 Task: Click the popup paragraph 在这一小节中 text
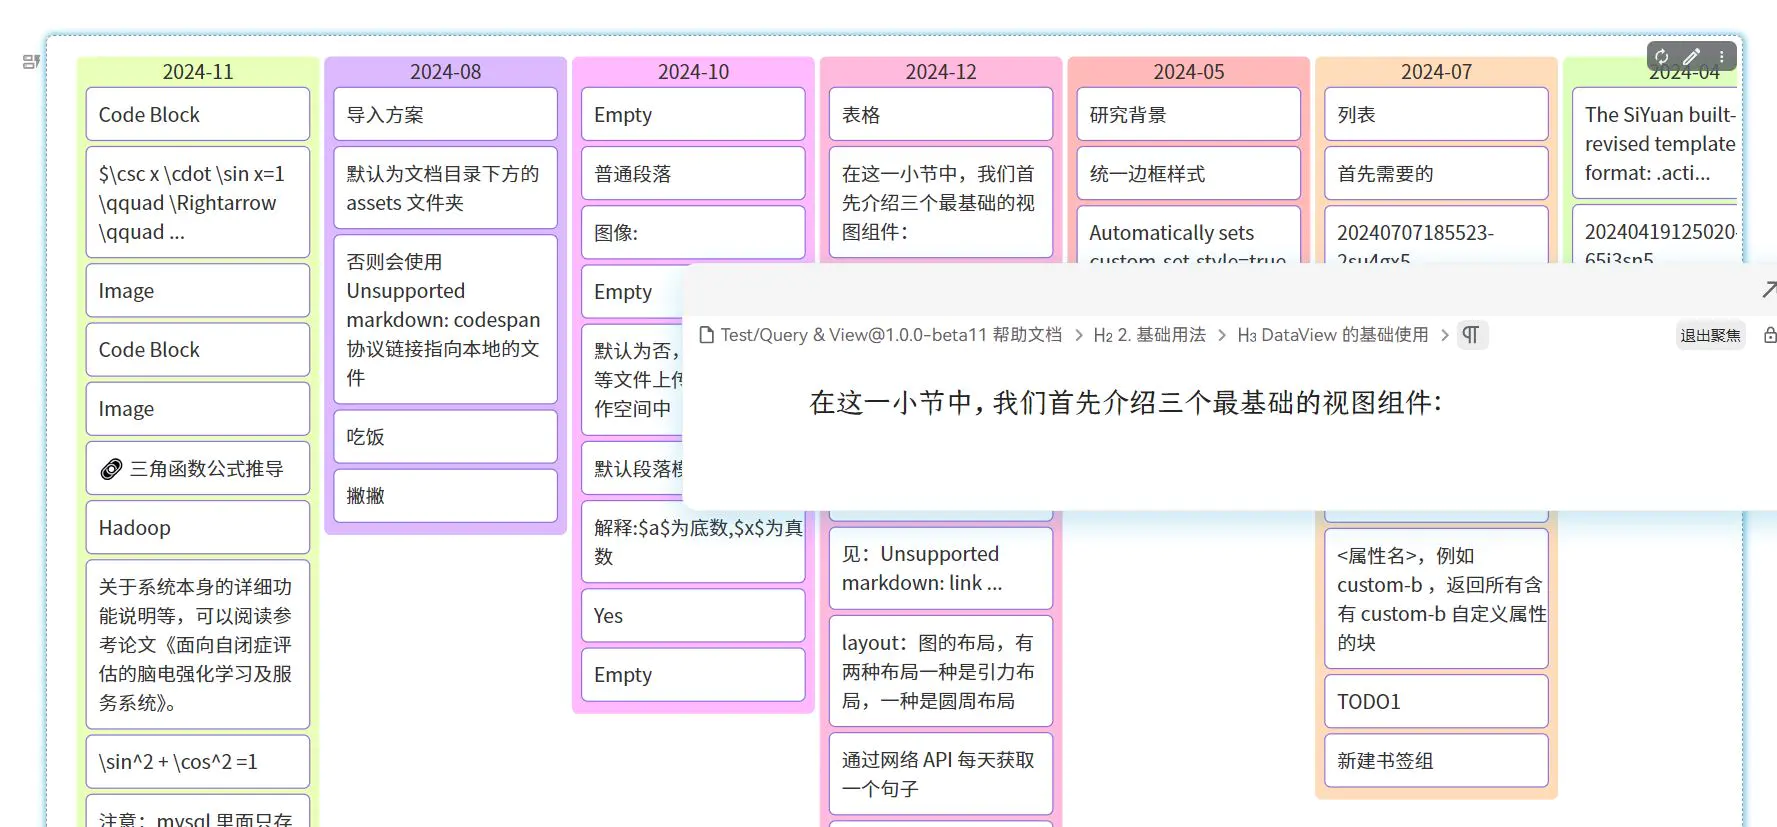(1126, 403)
